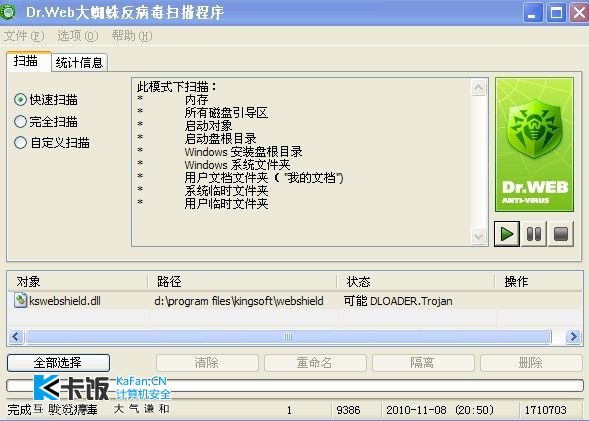Stop the scan with the square button
Viewport: 589px width, 421px height.
(561, 234)
